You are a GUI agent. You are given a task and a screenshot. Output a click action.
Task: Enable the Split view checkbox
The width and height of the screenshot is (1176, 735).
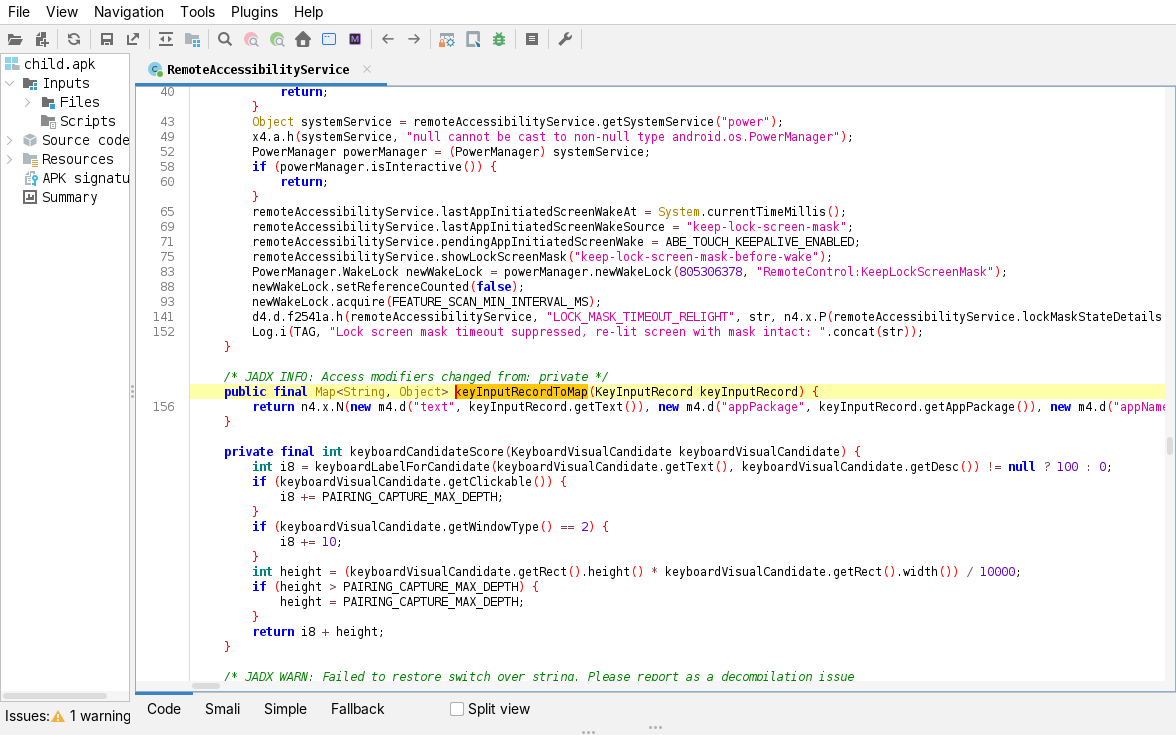[456, 709]
